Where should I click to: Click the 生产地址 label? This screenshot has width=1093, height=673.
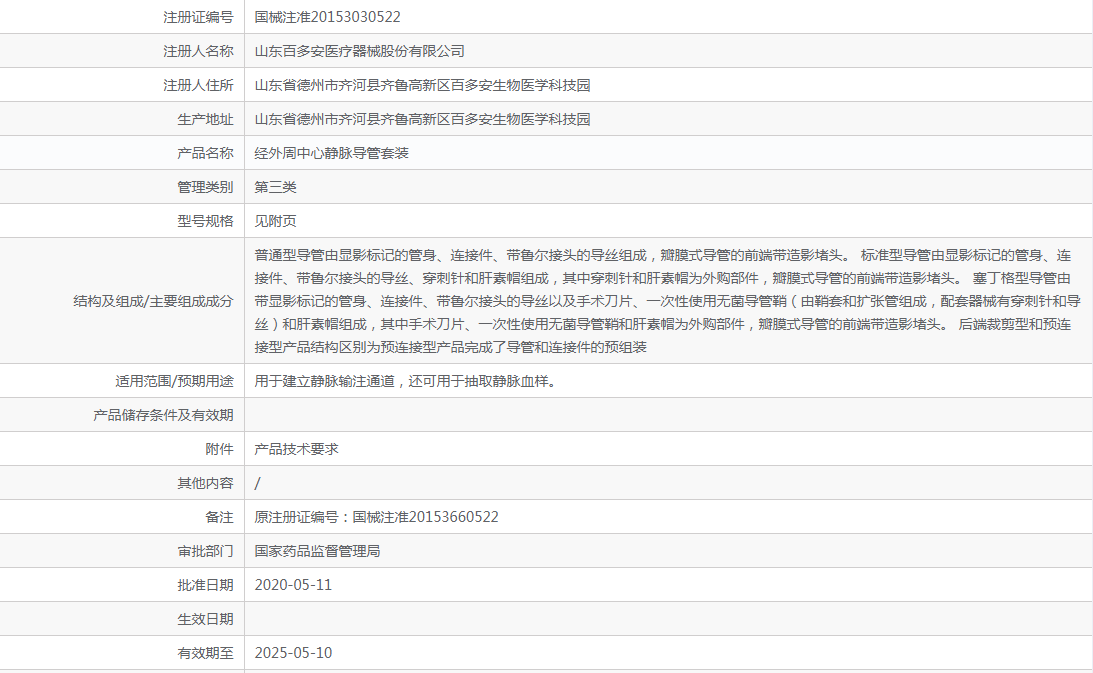[x=205, y=119]
